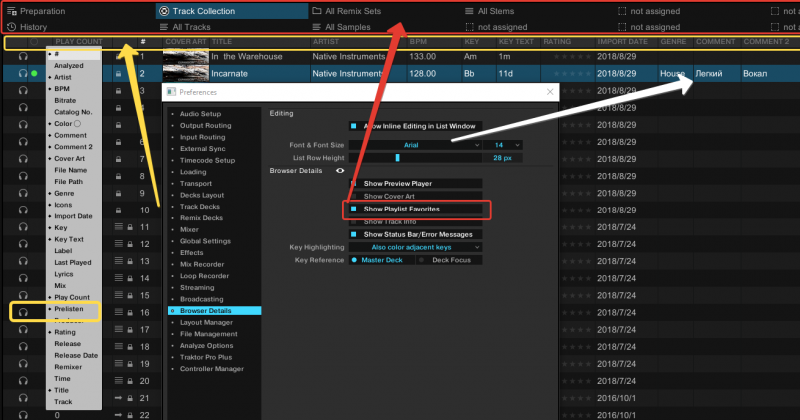Viewport: 800px width, 420px height.
Task: Open Layout Manager preferences page
Action: point(206,323)
